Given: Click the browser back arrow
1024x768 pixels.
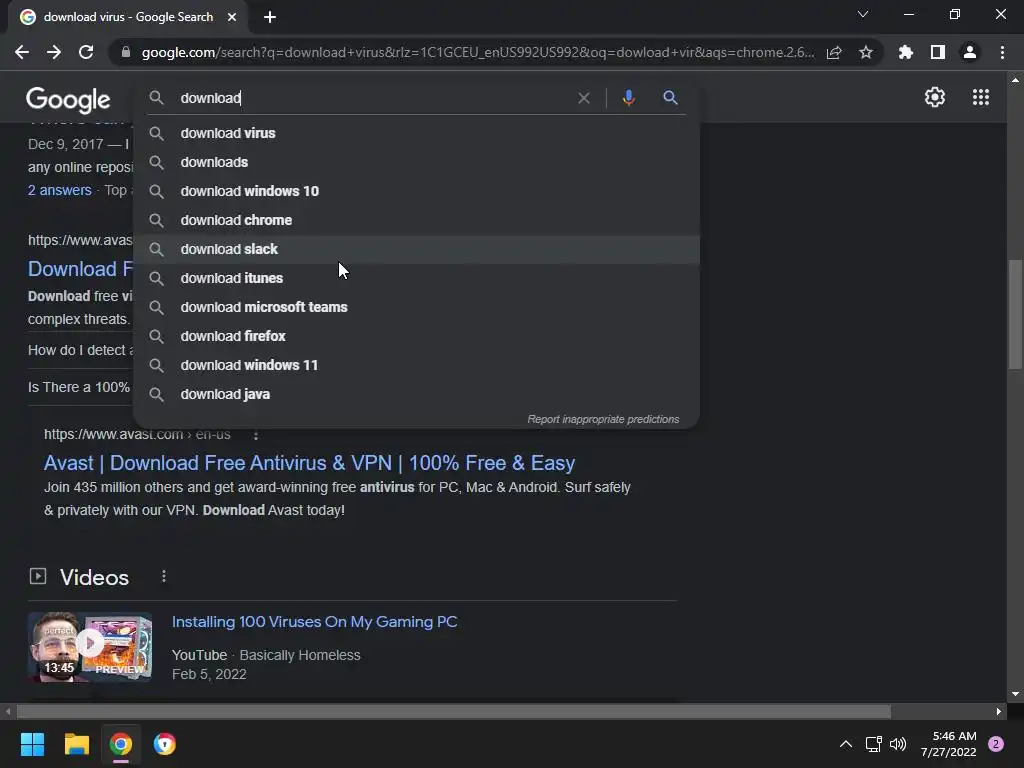Looking at the screenshot, I should click(22, 52).
